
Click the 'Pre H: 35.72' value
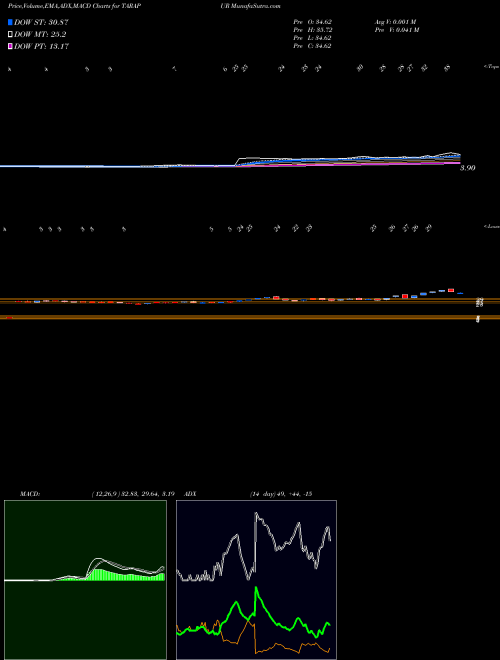point(312,30)
